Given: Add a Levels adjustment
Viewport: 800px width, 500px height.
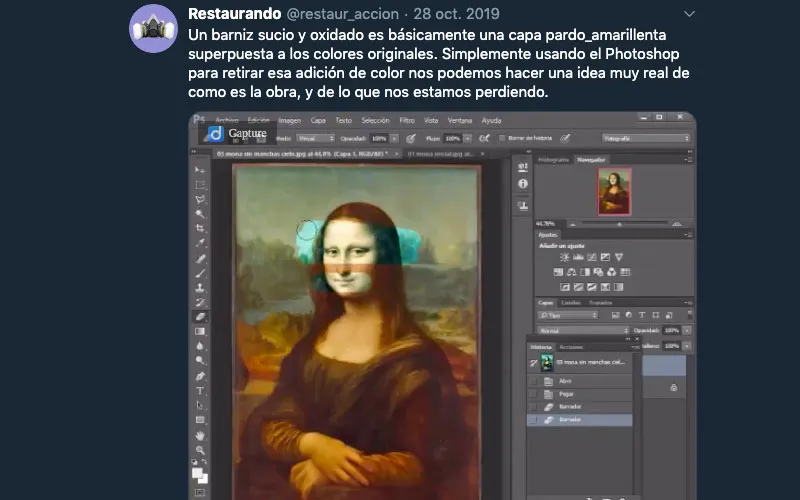Looking at the screenshot, I should point(578,257).
